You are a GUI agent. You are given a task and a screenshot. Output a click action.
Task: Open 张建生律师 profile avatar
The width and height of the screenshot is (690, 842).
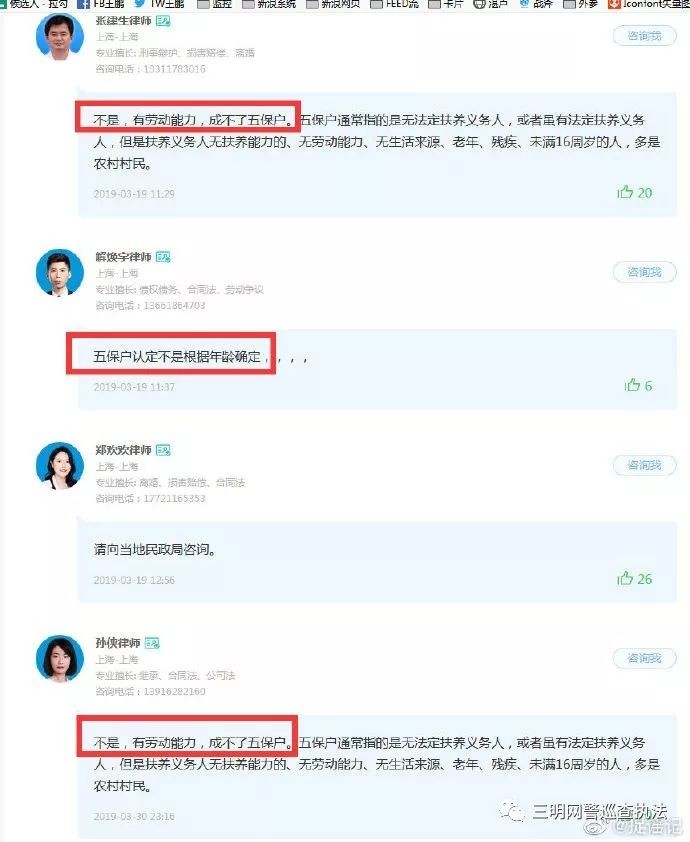tap(60, 37)
